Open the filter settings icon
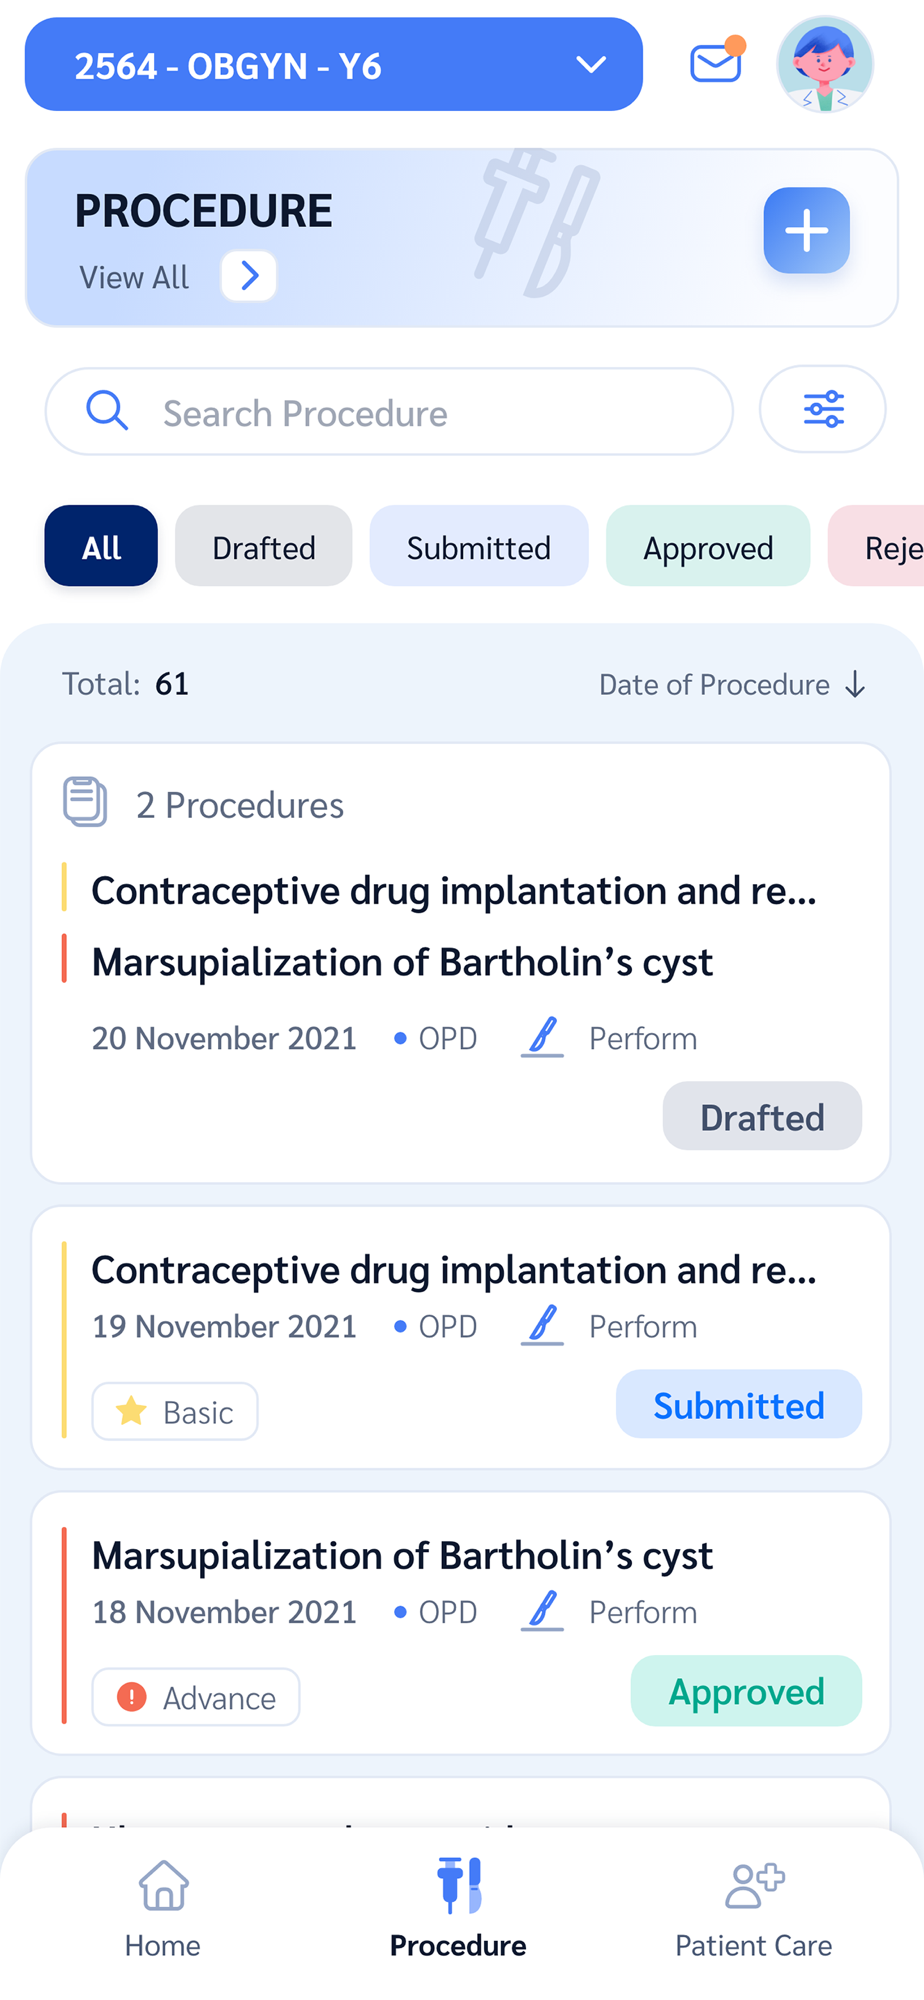Viewport: 924px width, 2000px height. tap(823, 410)
